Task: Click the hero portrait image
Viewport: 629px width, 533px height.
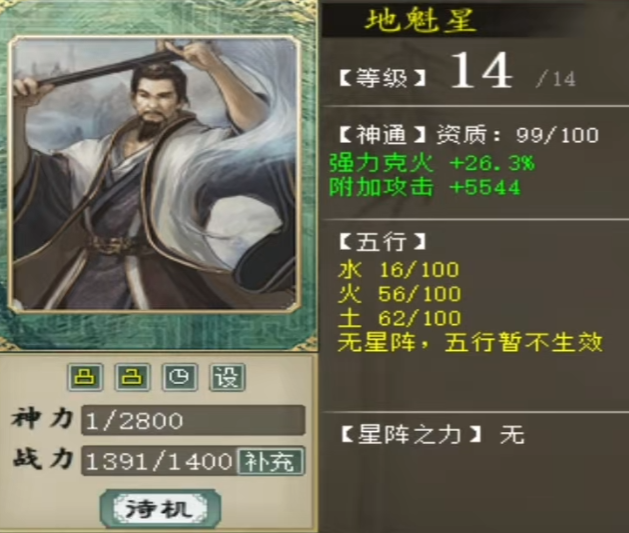Action: pos(154,173)
